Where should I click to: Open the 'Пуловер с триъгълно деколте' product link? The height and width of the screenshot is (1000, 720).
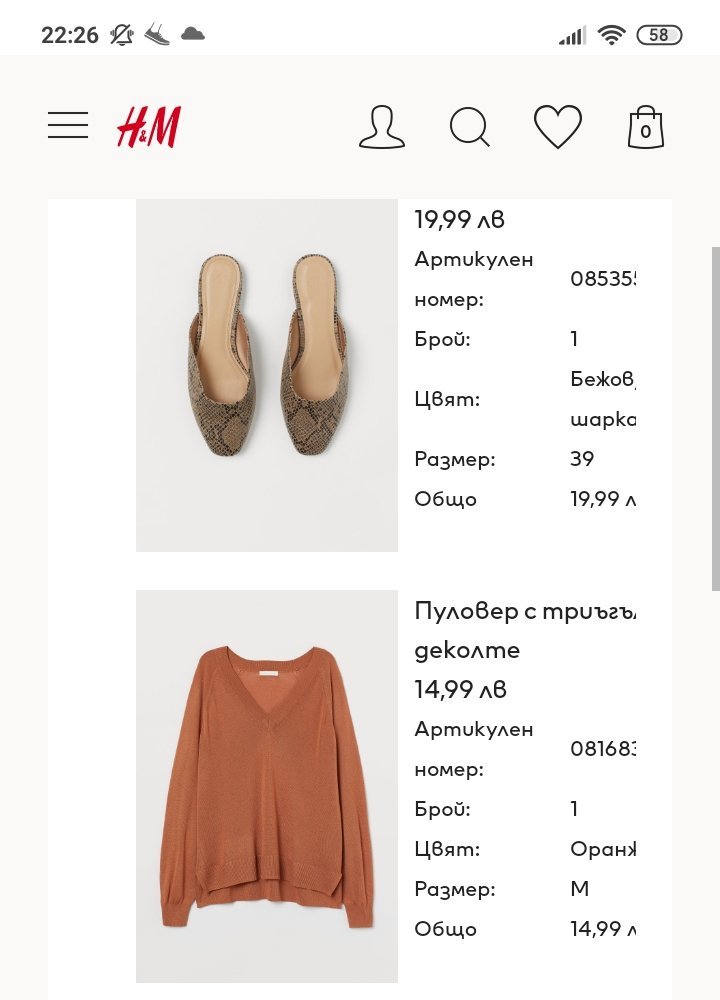point(525,630)
